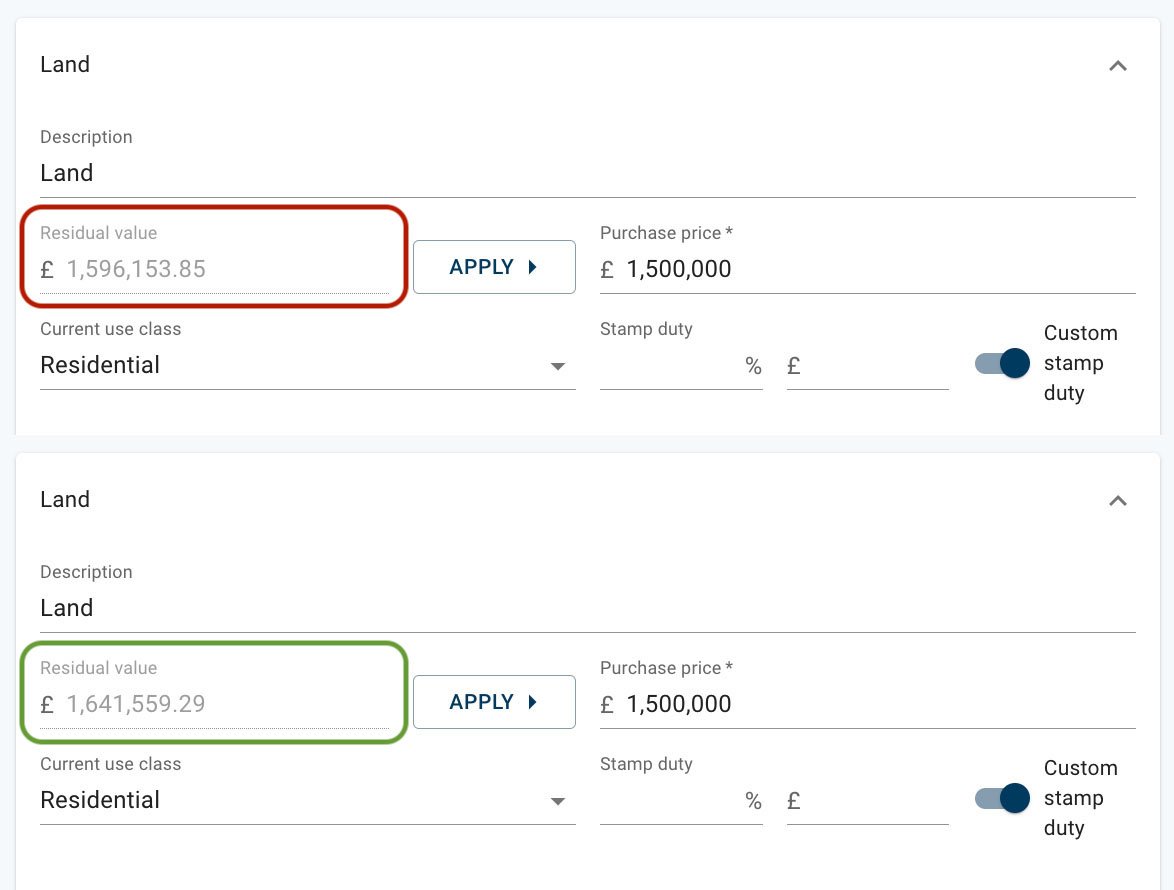
Task: Click Purchase price field in upper panel
Action: tap(878, 269)
